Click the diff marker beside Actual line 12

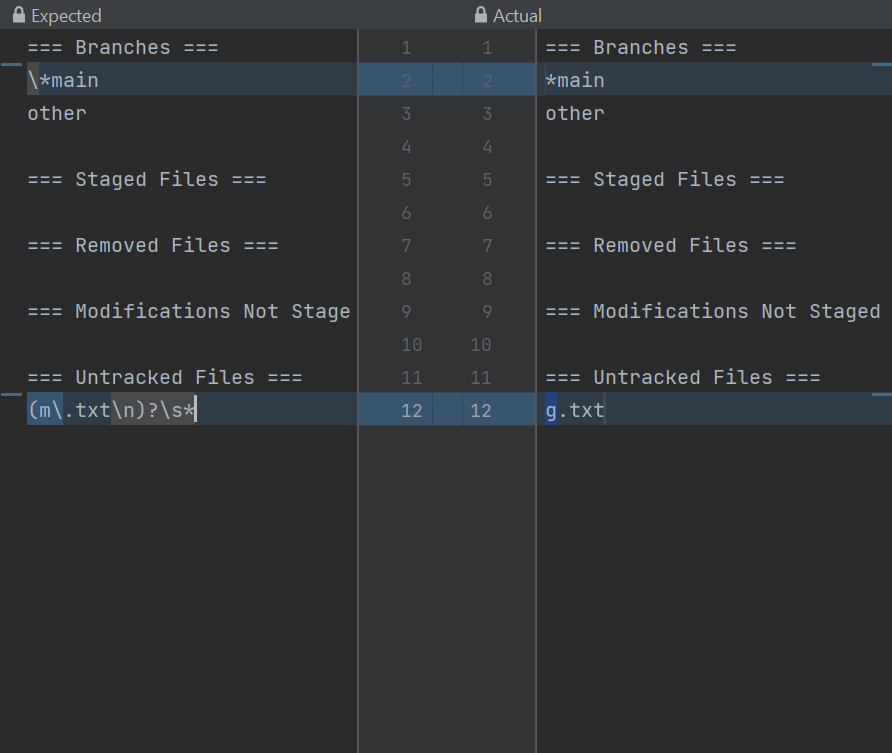point(882,394)
